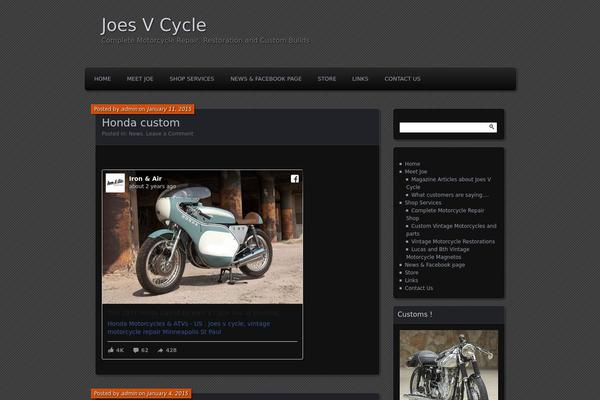Open Complete Motorcycle Repair Shop link
Image resolution: width=600 pixels, height=400 pixels.
pos(445,214)
